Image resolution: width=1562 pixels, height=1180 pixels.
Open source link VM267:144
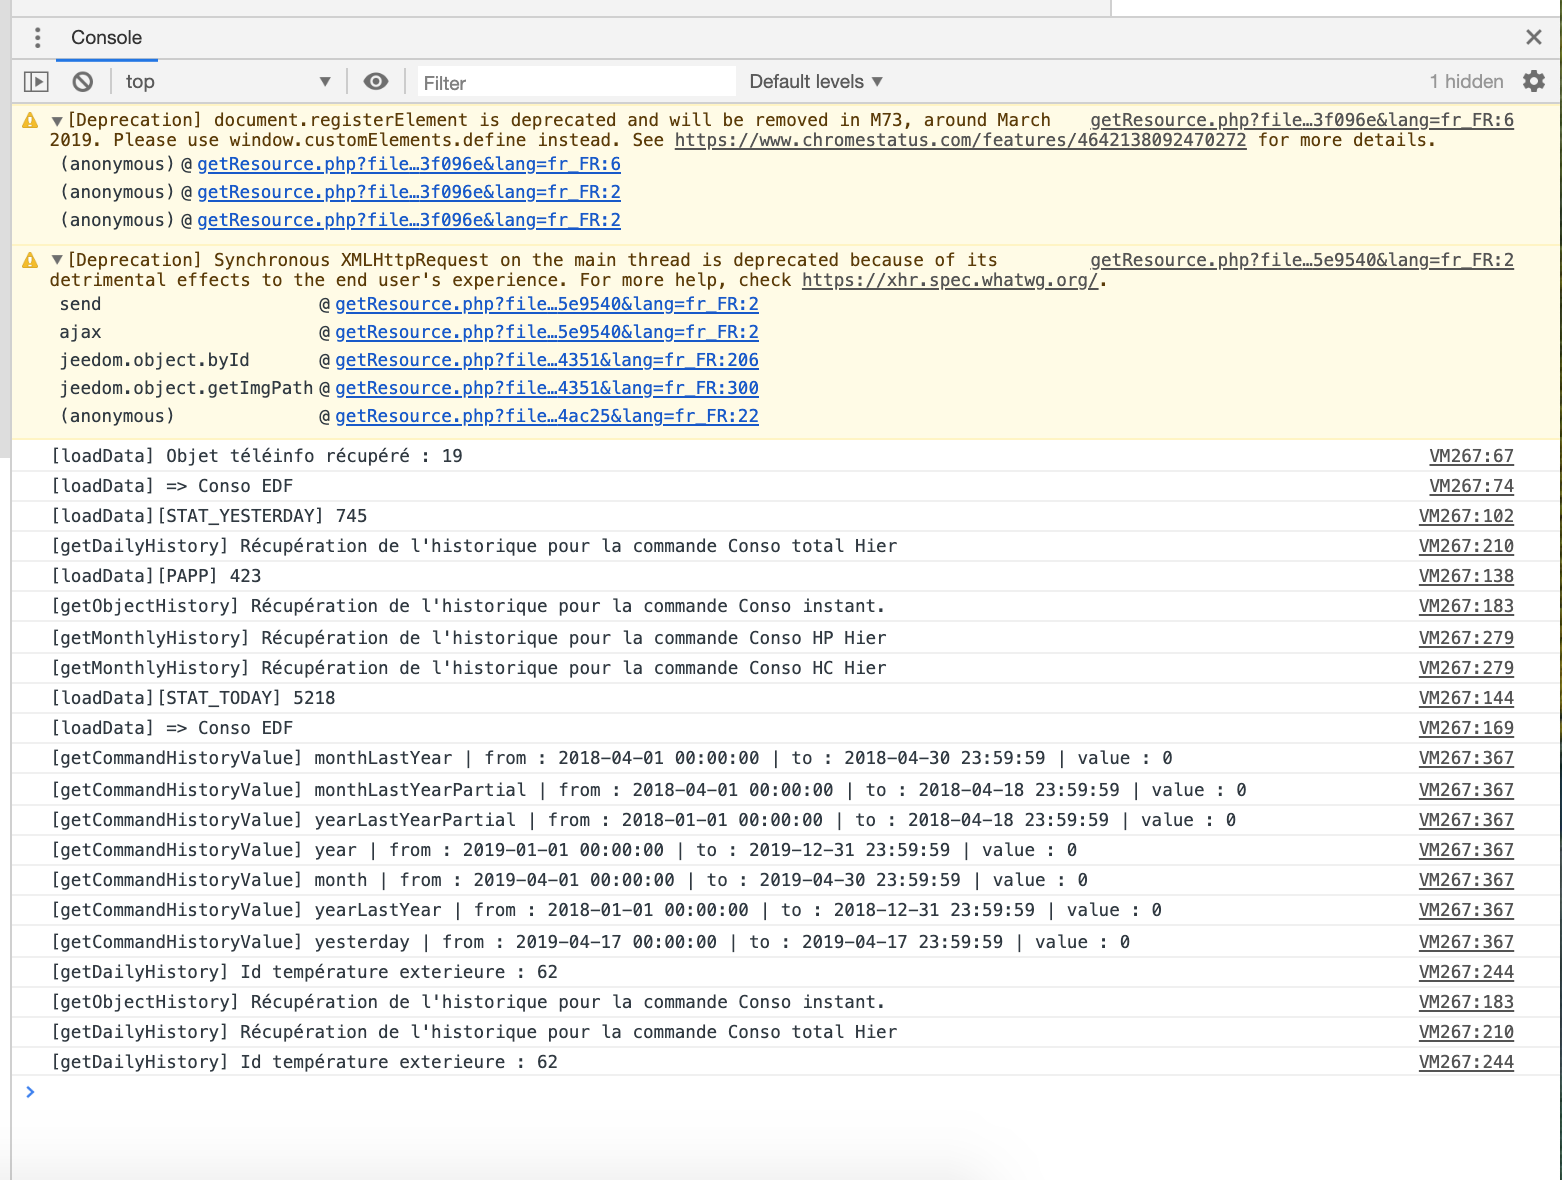pos(1466,698)
